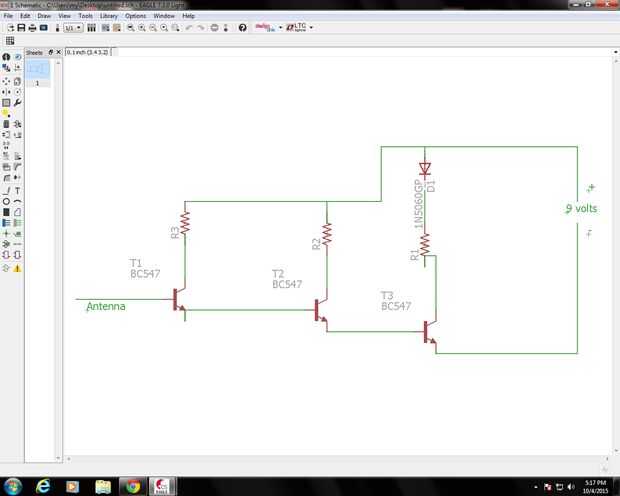Select the Polygon tool
This screenshot has height=496, width=620.
coord(17,212)
